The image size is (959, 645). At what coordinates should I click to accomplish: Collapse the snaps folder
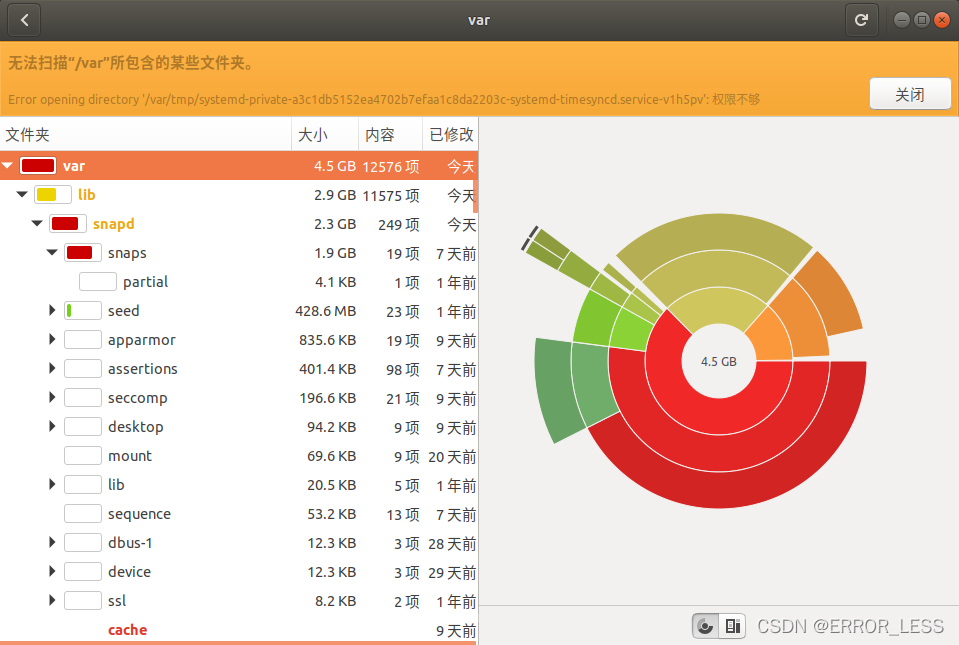coord(52,252)
